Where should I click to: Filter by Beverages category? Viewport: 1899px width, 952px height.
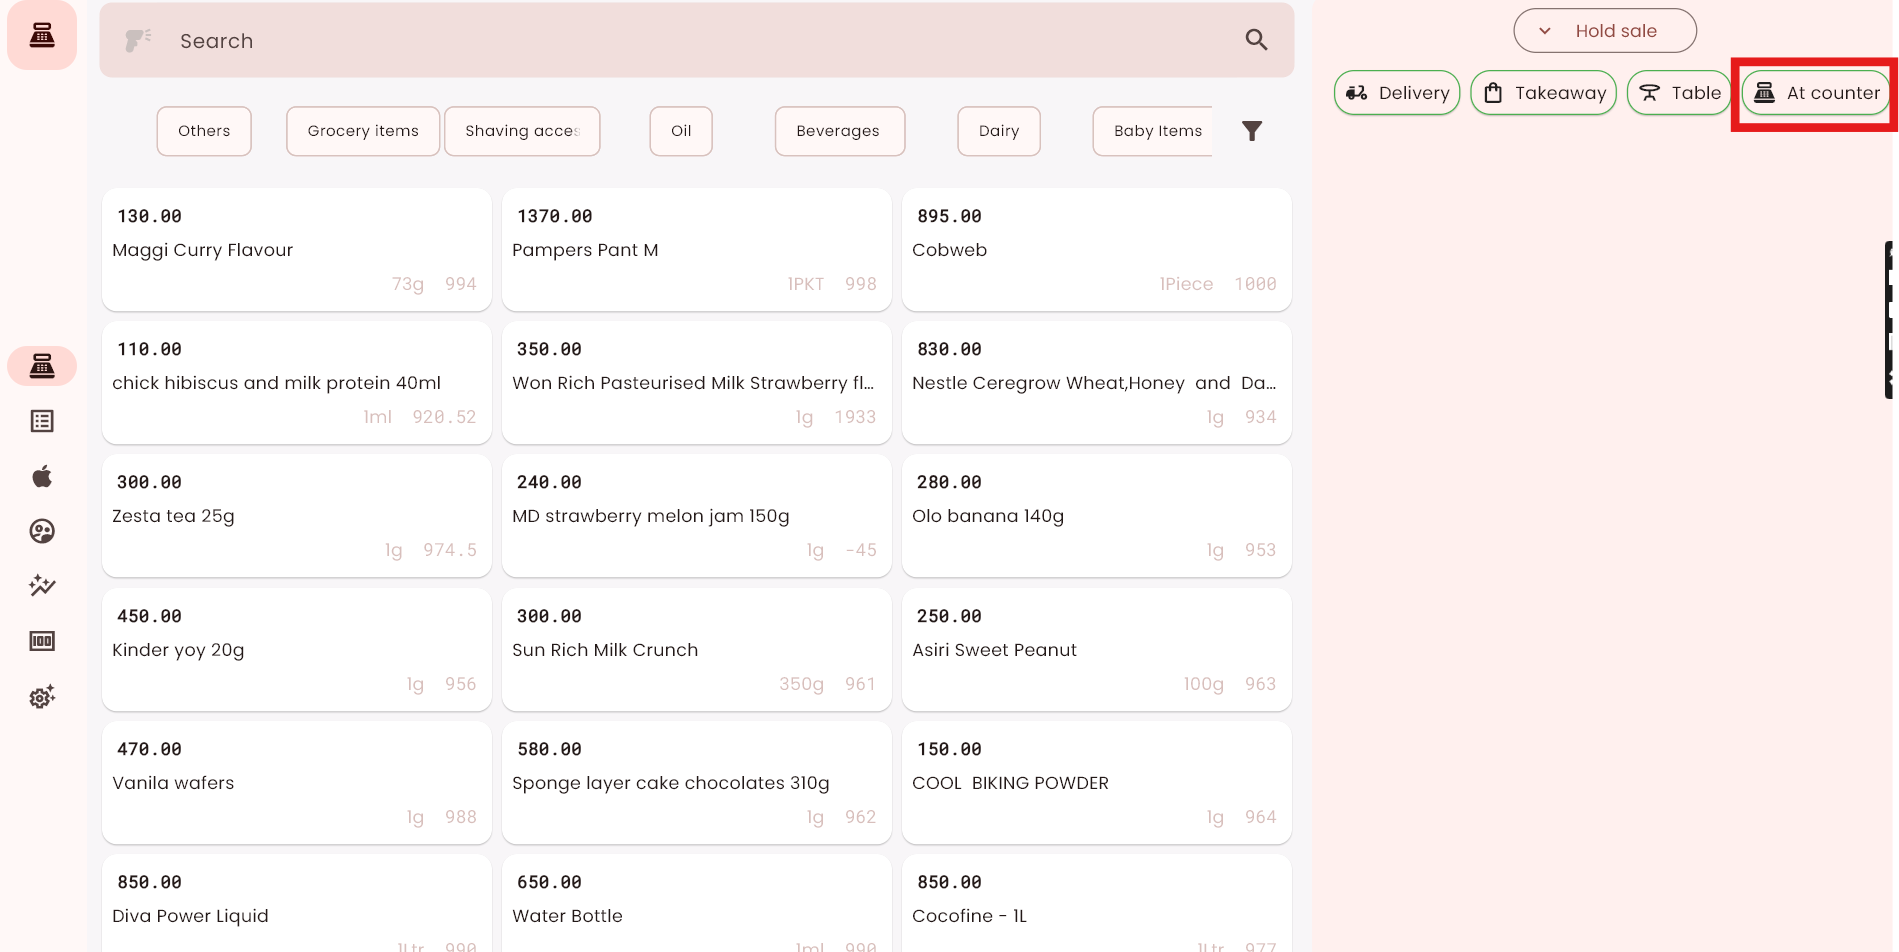point(838,131)
